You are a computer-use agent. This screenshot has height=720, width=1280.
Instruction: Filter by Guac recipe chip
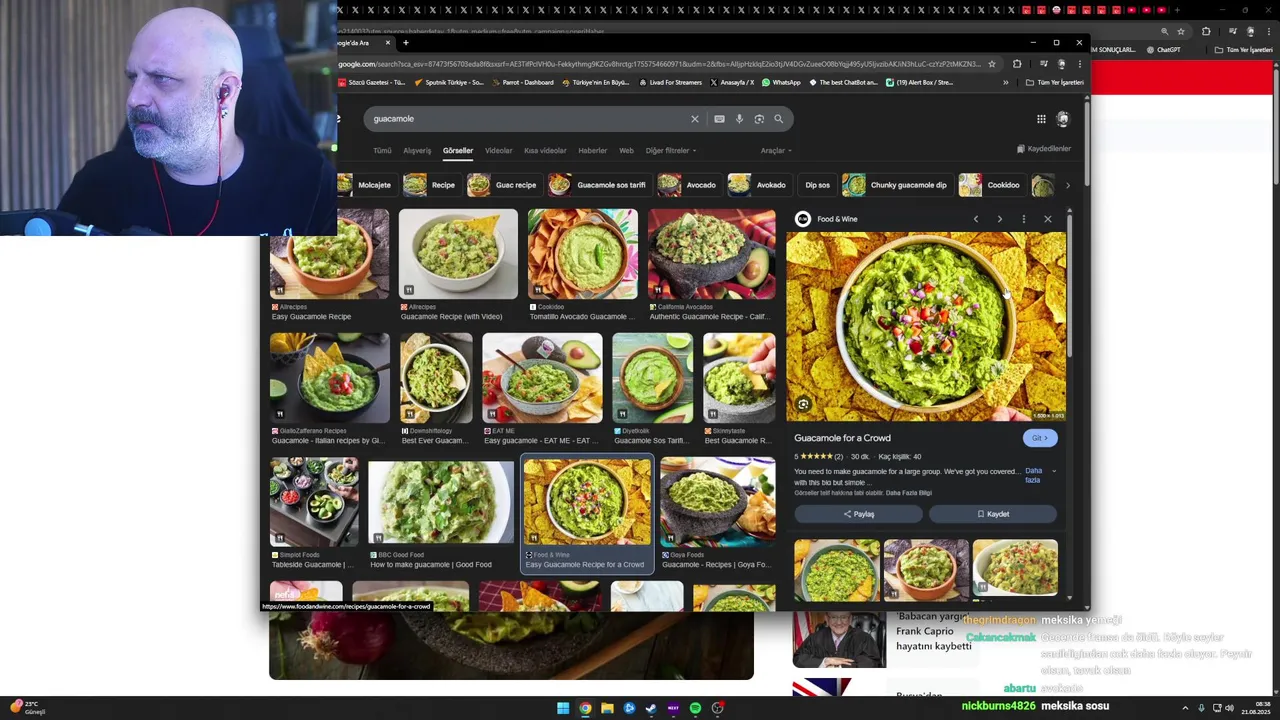coord(504,185)
